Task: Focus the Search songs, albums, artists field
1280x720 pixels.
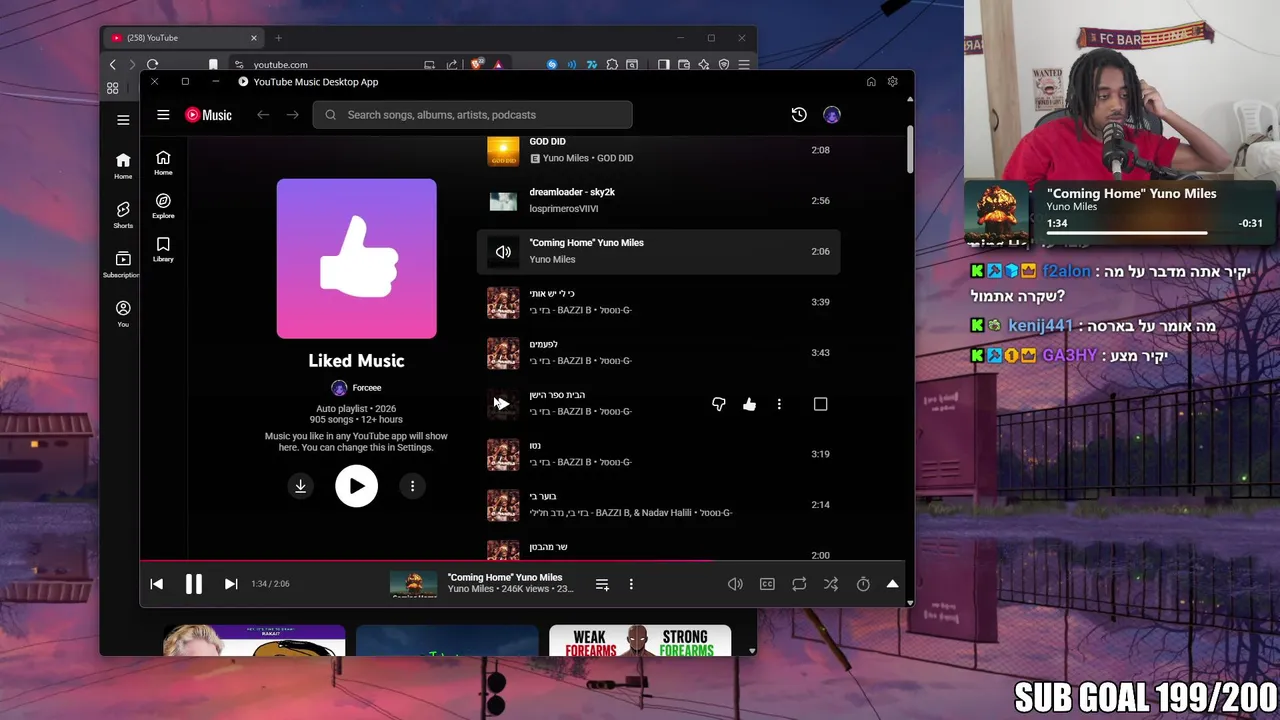Action: [473, 115]
